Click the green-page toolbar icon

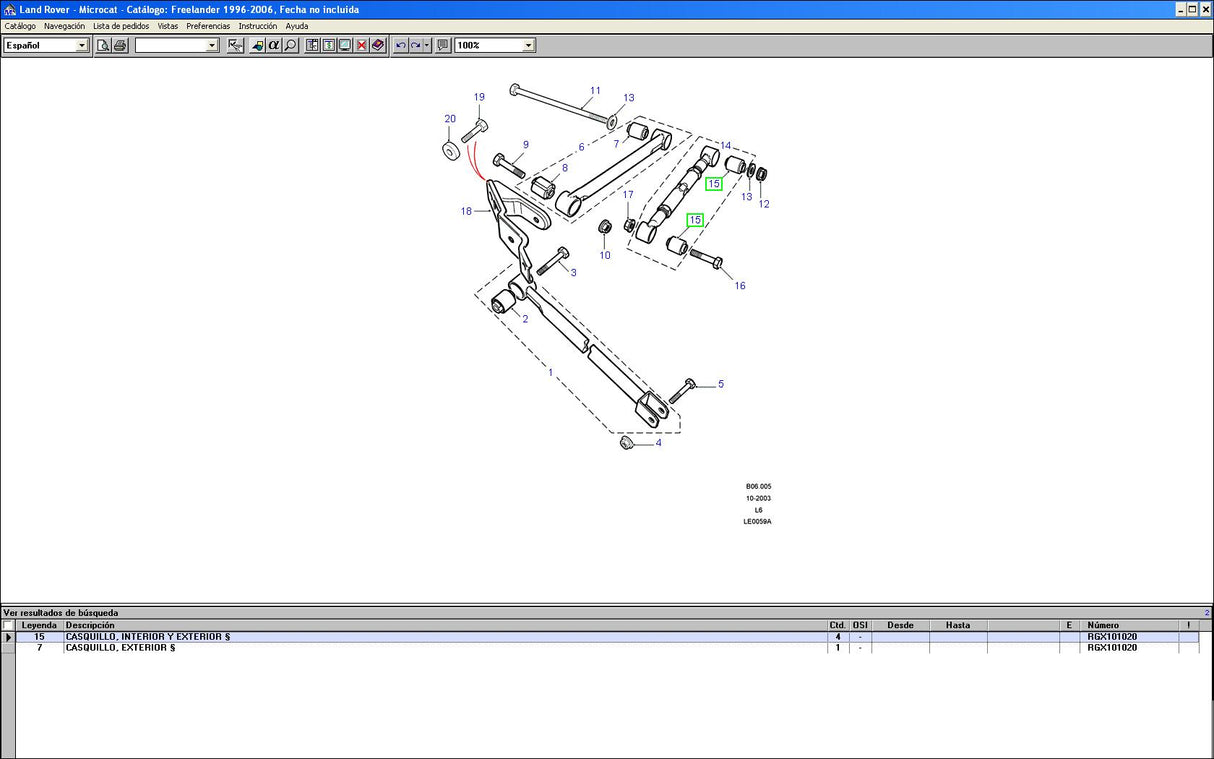pos(328,45)
